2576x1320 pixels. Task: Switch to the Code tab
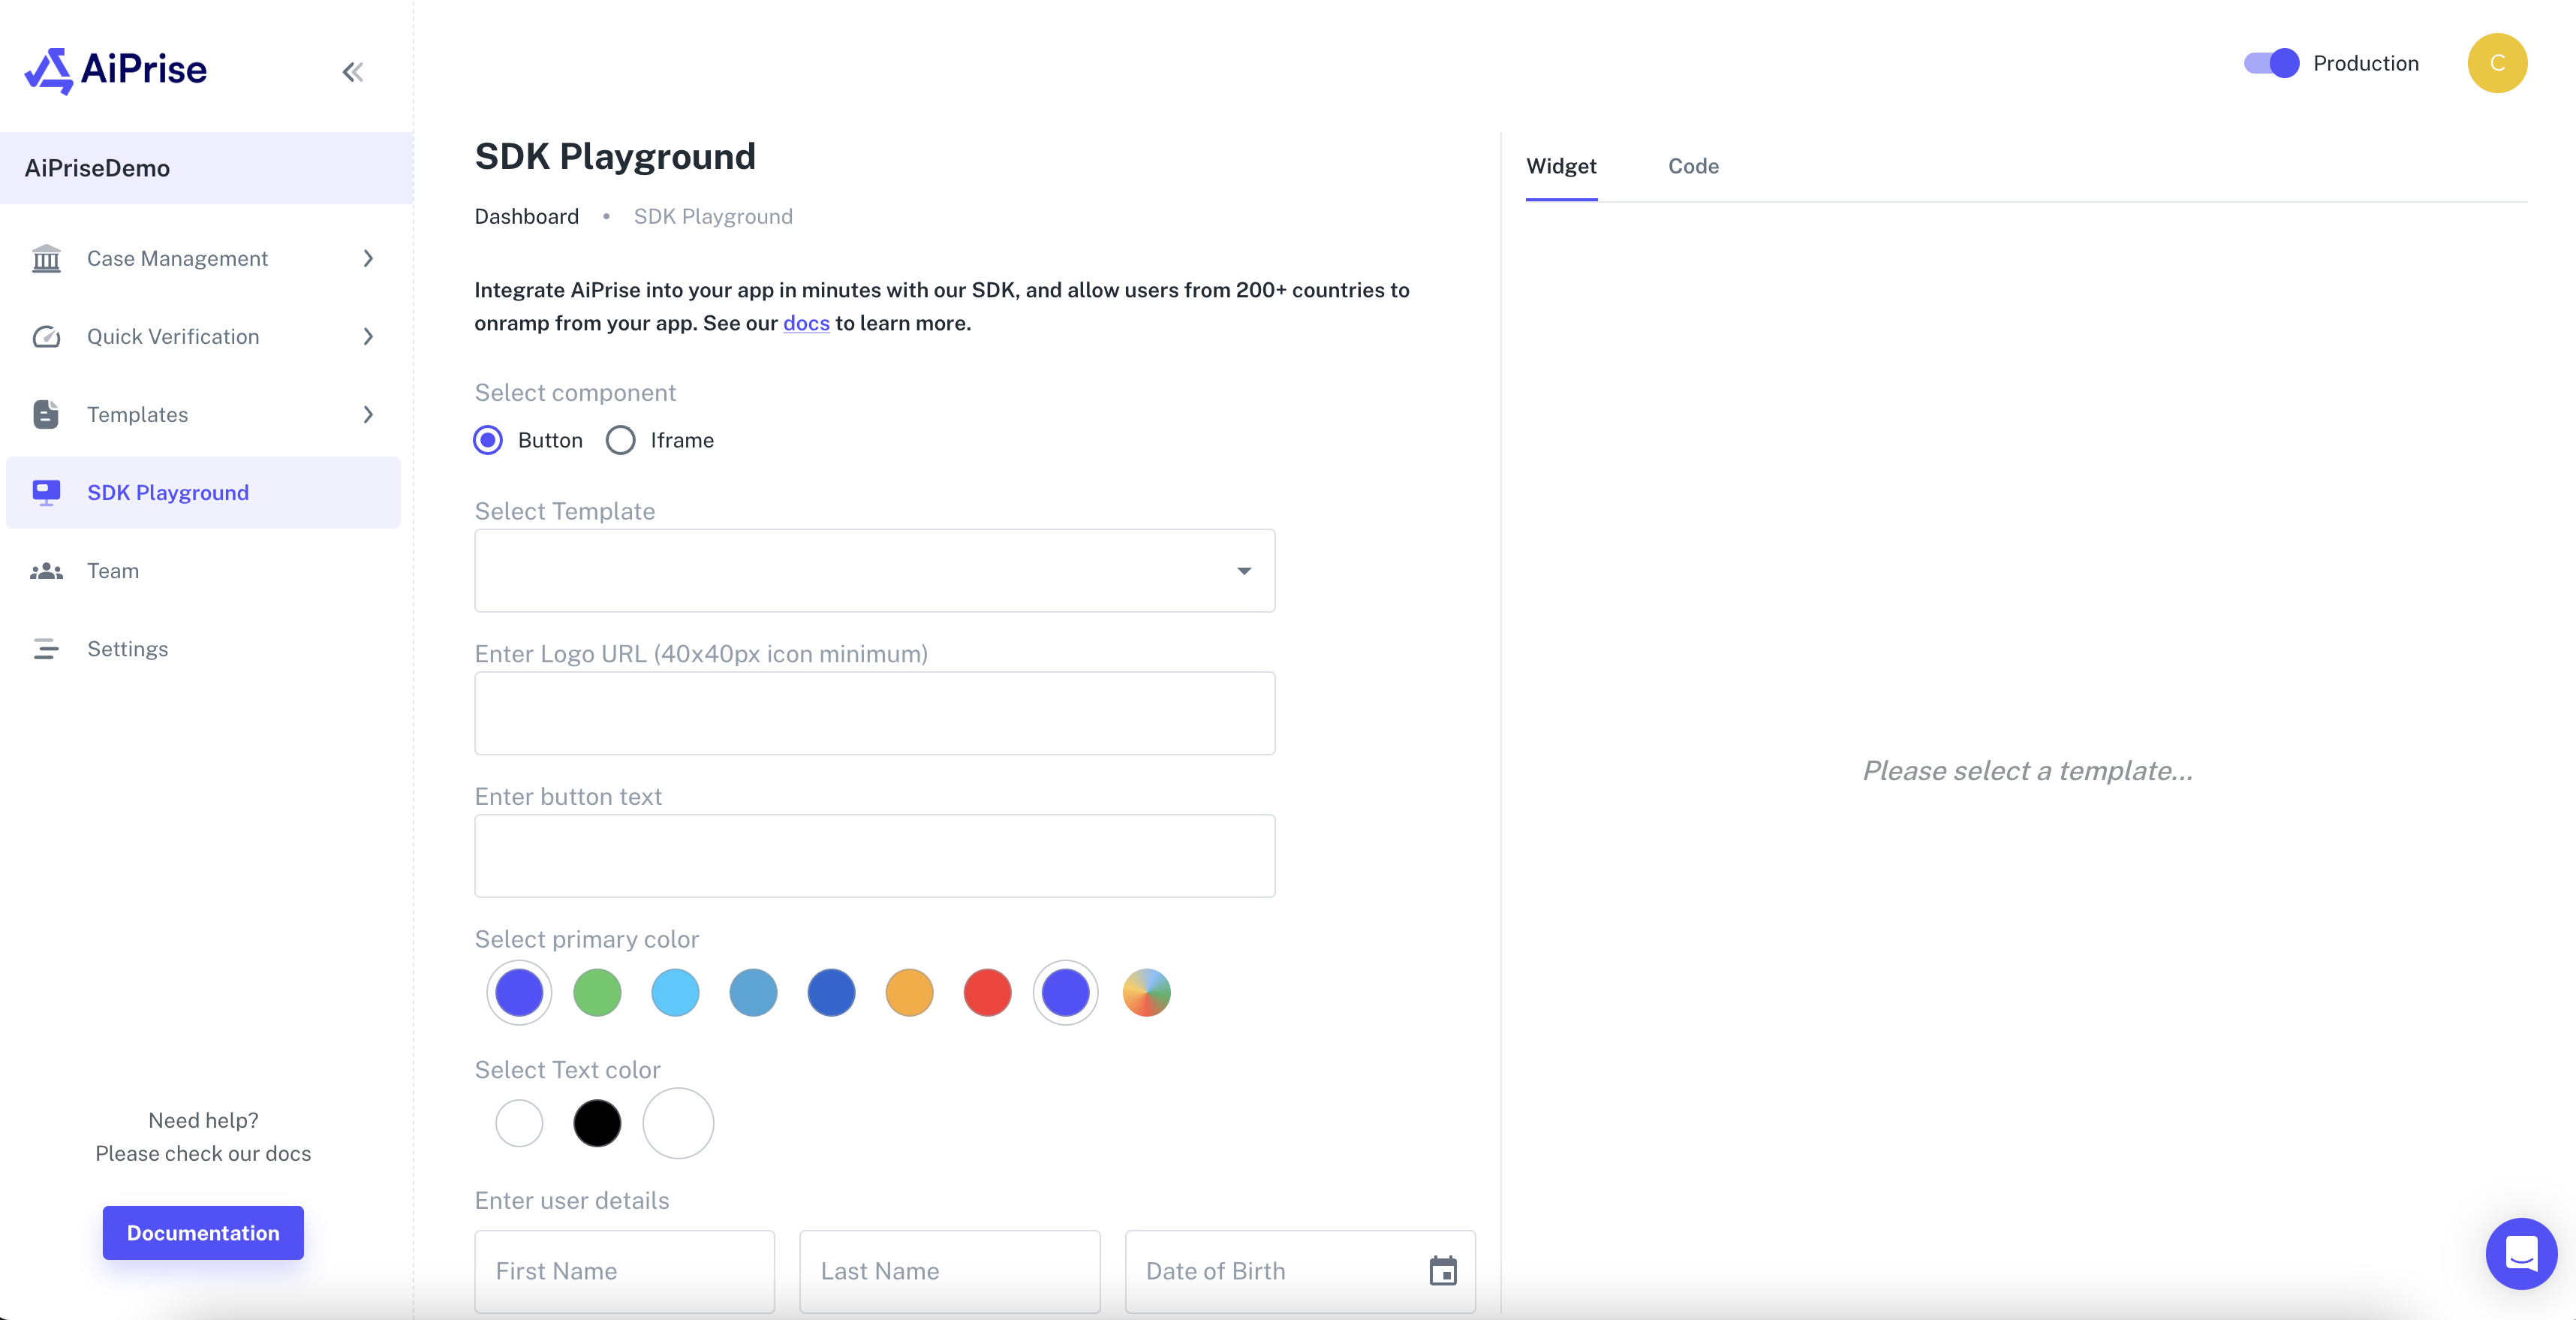click(x=1693, y=166)
